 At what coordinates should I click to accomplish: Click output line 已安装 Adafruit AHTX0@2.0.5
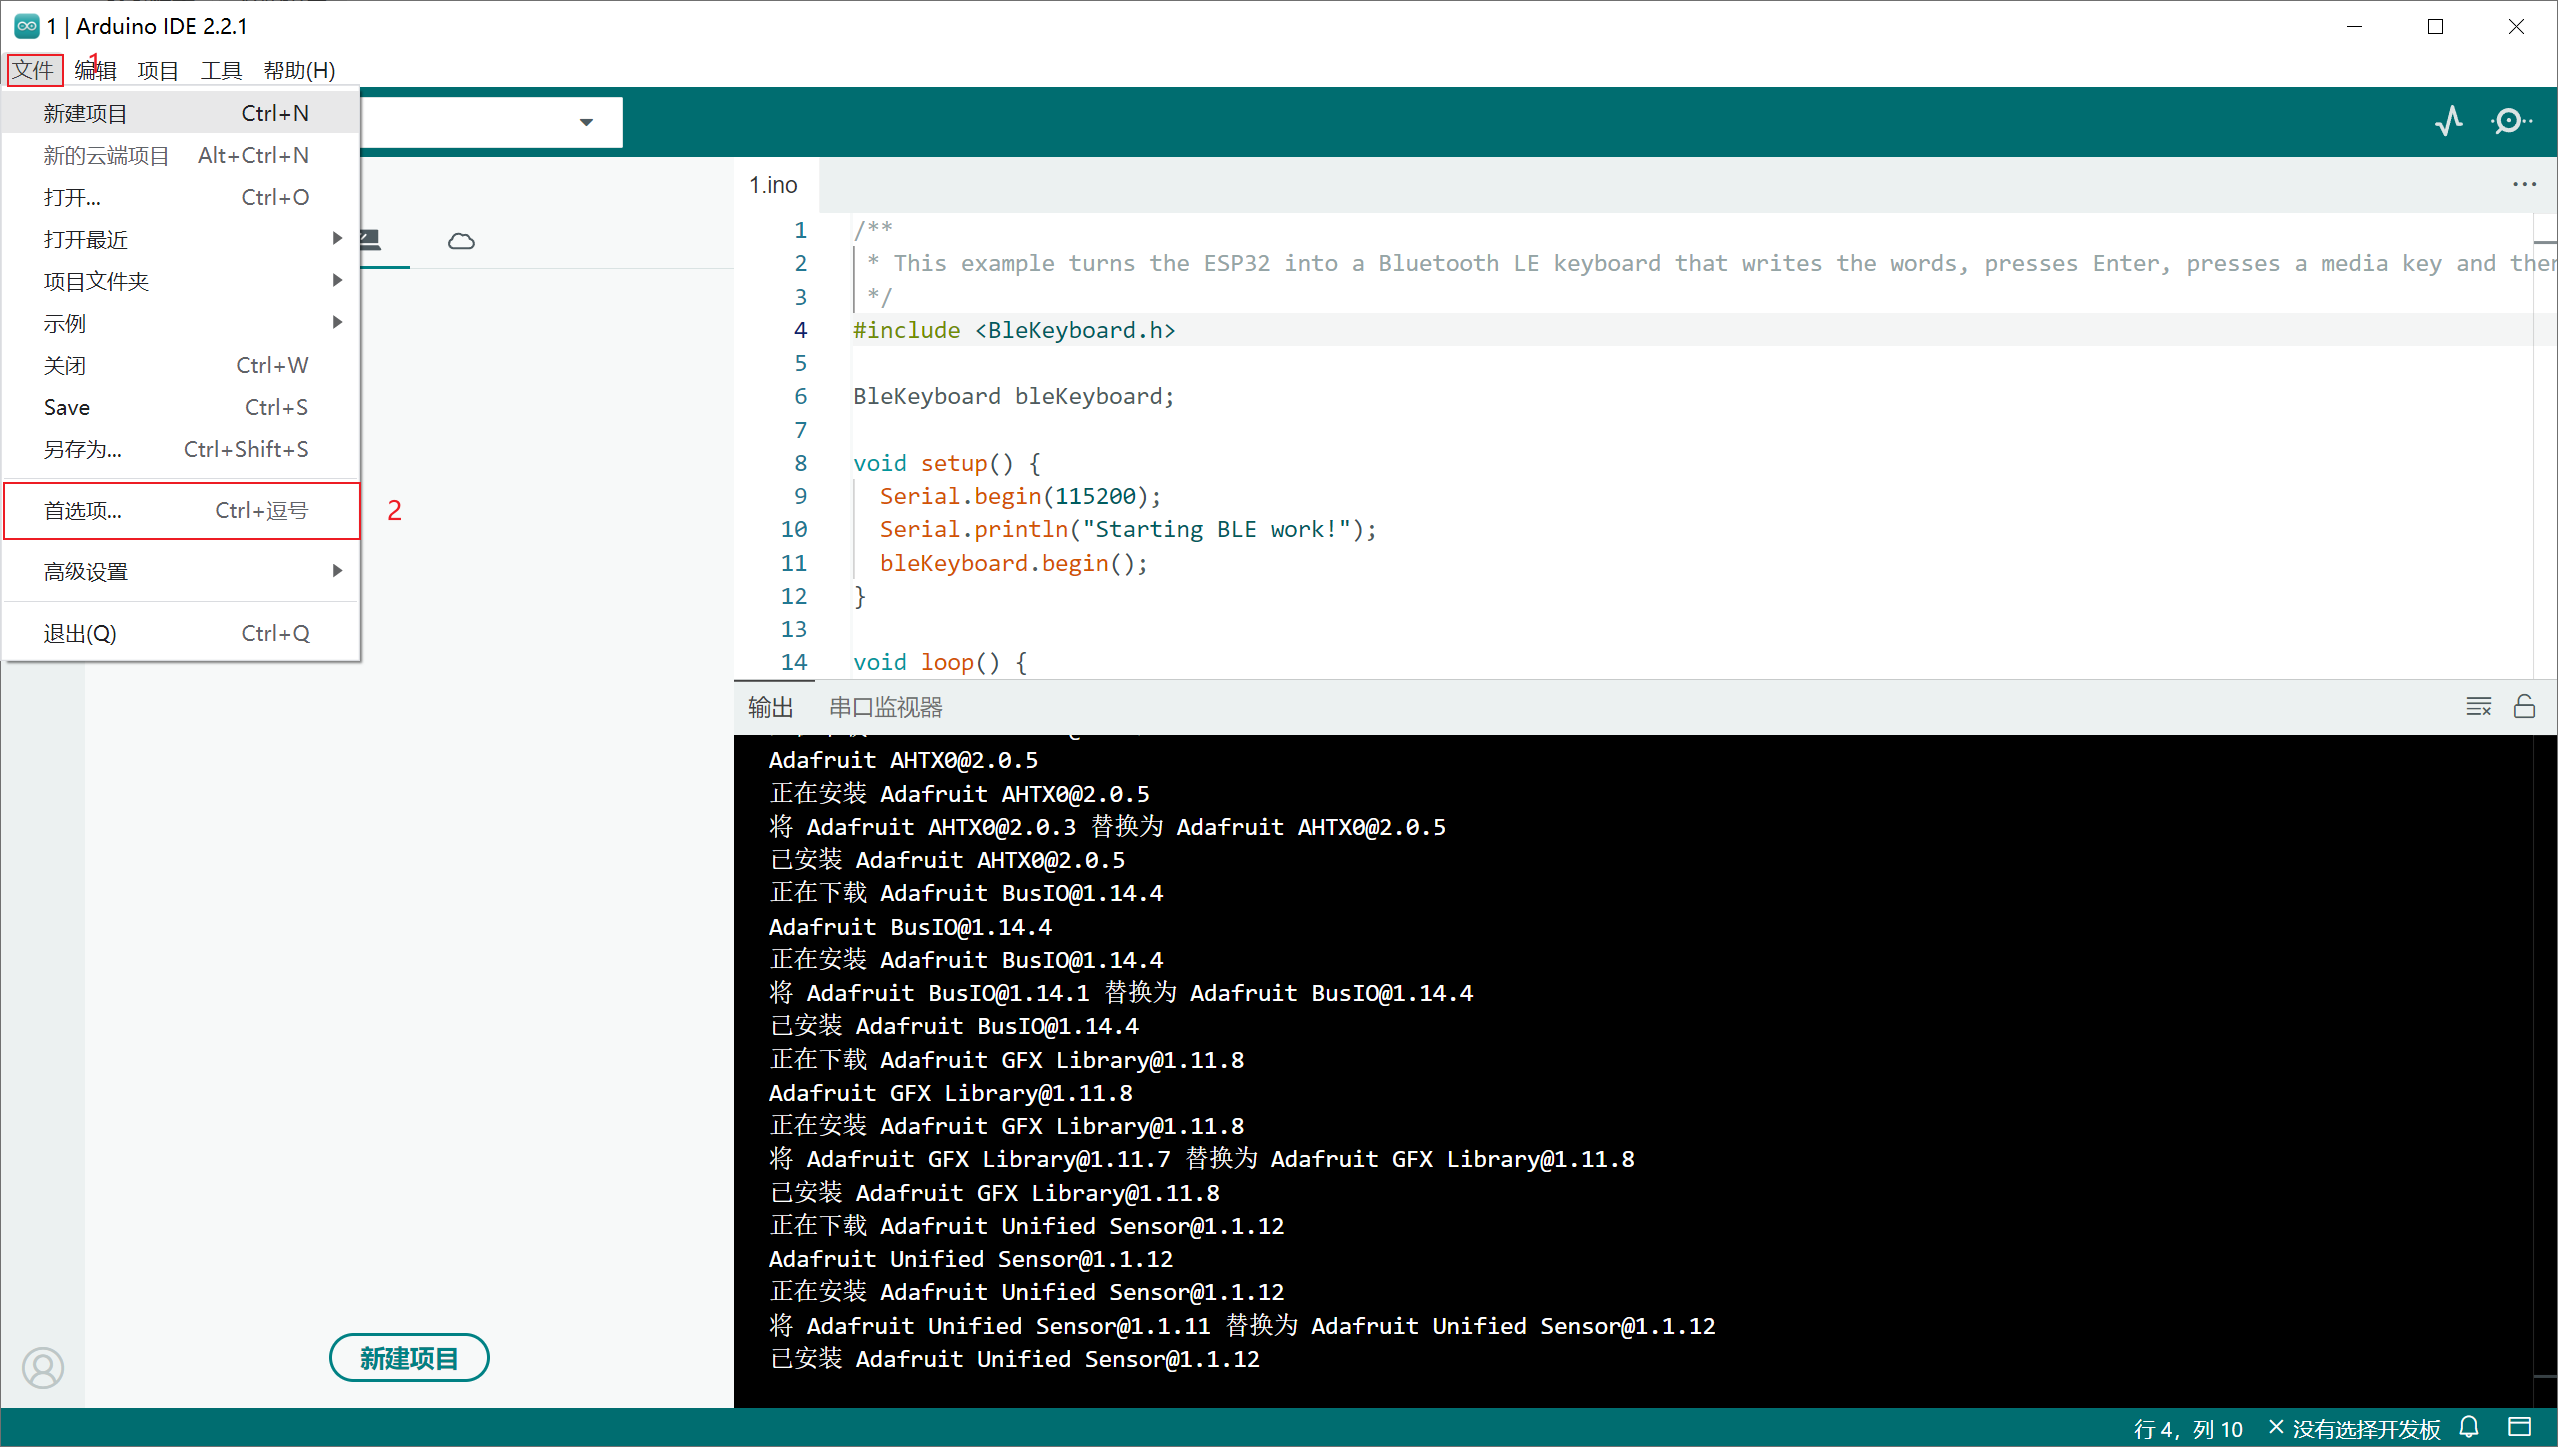(x=947, y=860)
